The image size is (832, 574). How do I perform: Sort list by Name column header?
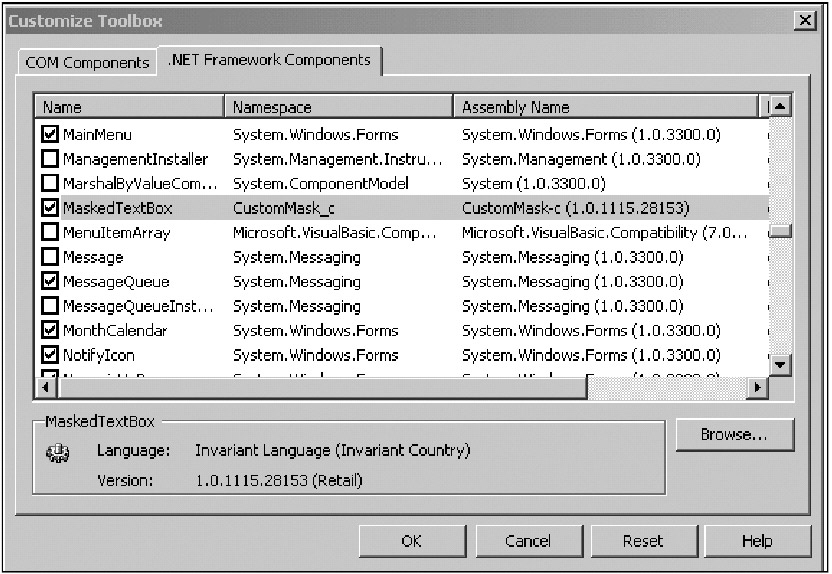129,107
